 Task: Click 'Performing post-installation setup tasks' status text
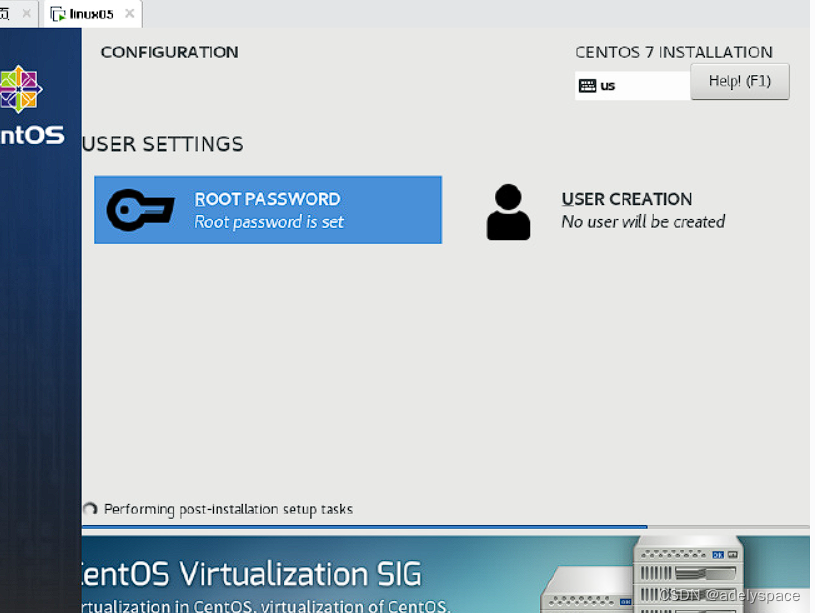pyautogui.click(x=228, y=509)
